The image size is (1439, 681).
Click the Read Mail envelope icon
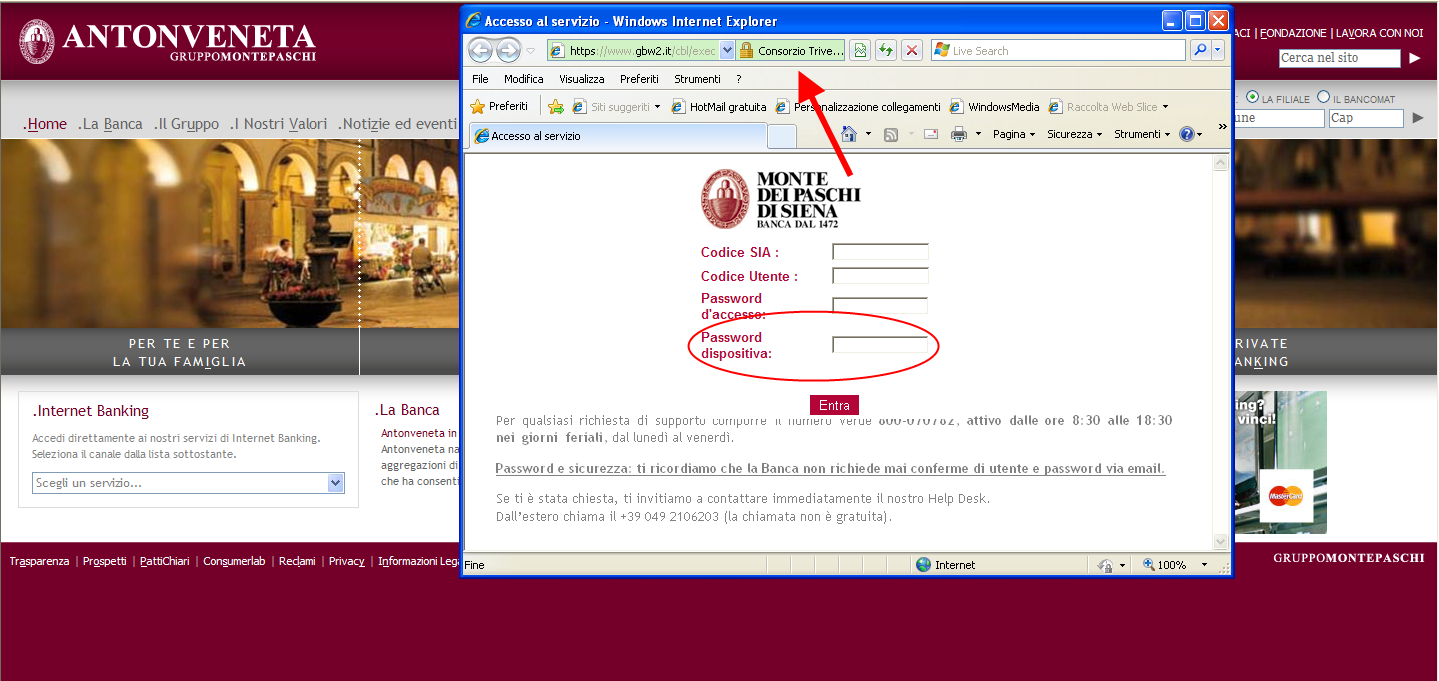[931, 134]
